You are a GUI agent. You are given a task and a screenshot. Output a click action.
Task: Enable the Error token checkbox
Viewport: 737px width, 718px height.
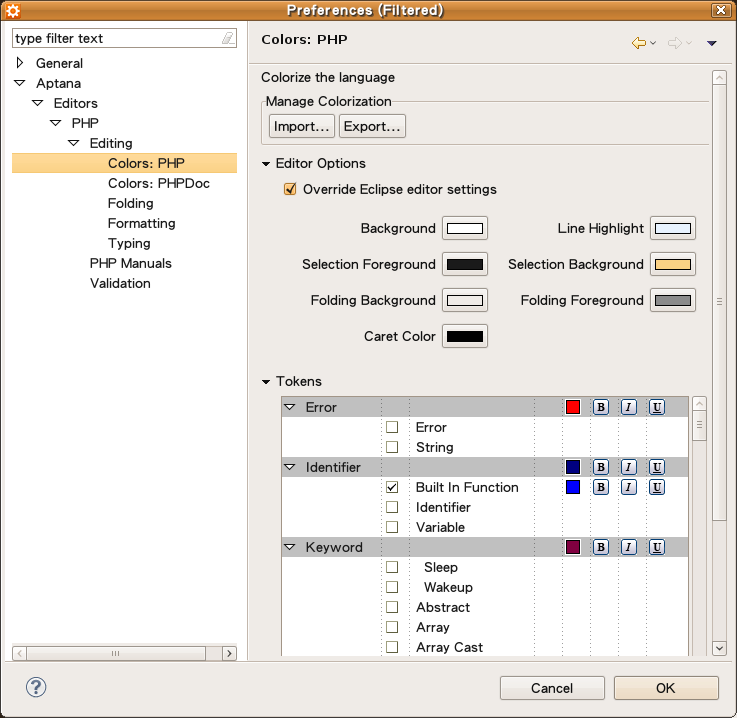[392, 427]
